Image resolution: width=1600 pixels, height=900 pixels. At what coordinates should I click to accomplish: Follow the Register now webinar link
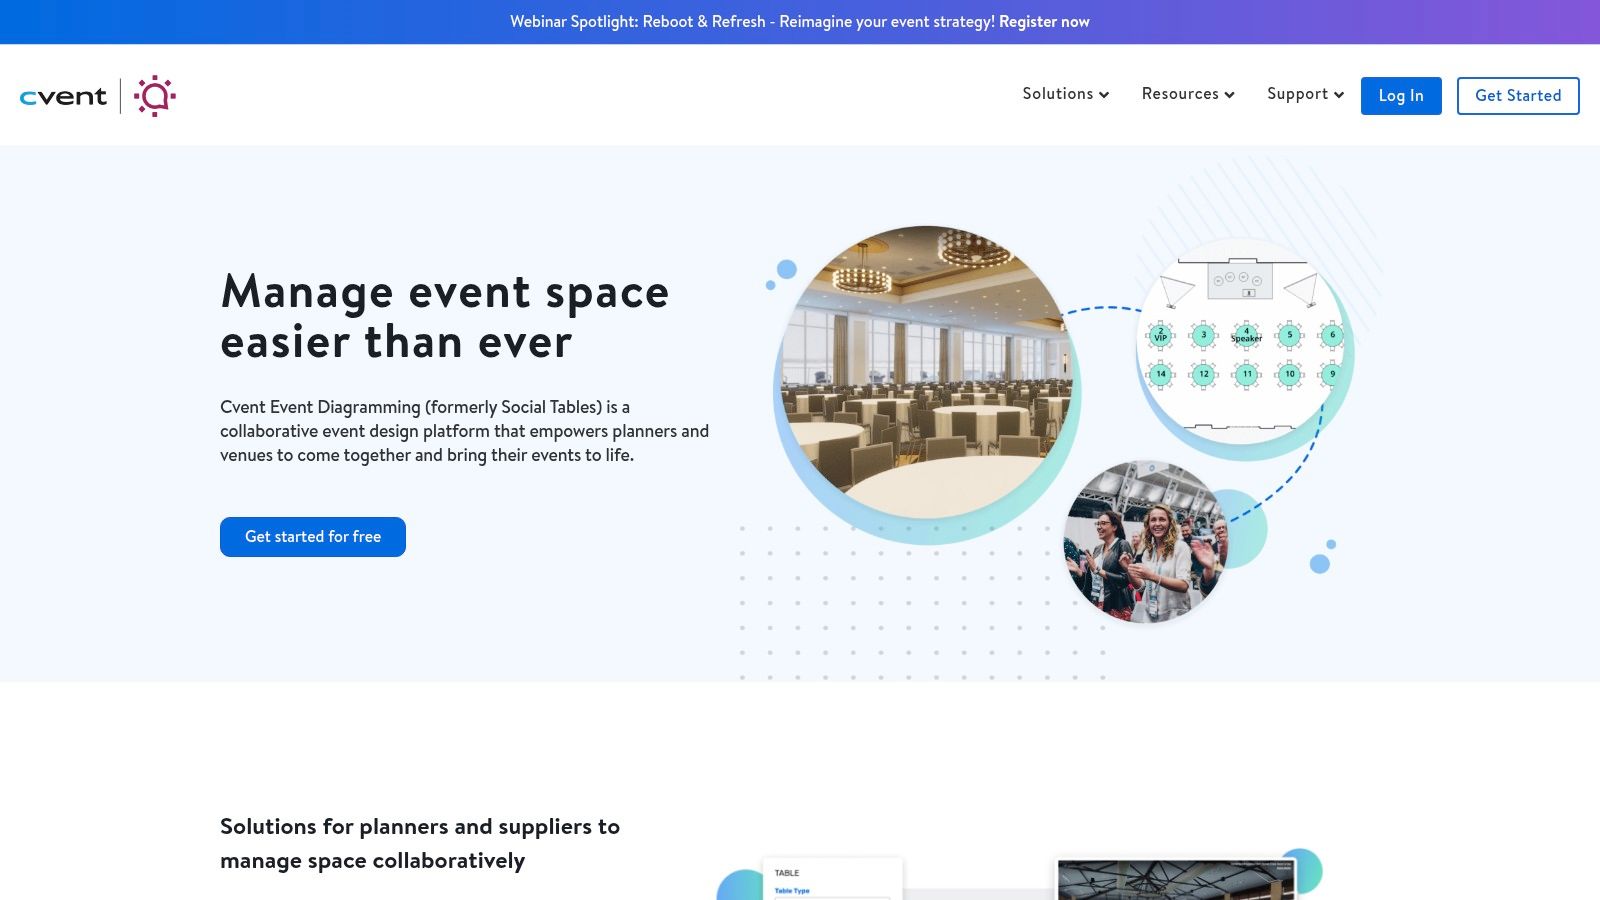pos(1044,22)
